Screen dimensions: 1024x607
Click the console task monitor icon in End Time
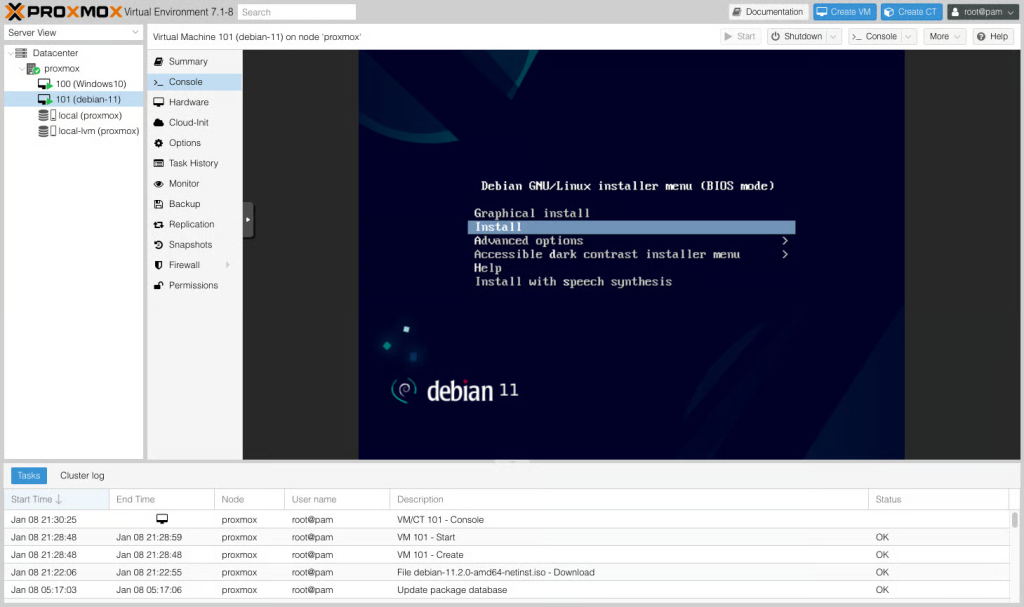[162, 519]
